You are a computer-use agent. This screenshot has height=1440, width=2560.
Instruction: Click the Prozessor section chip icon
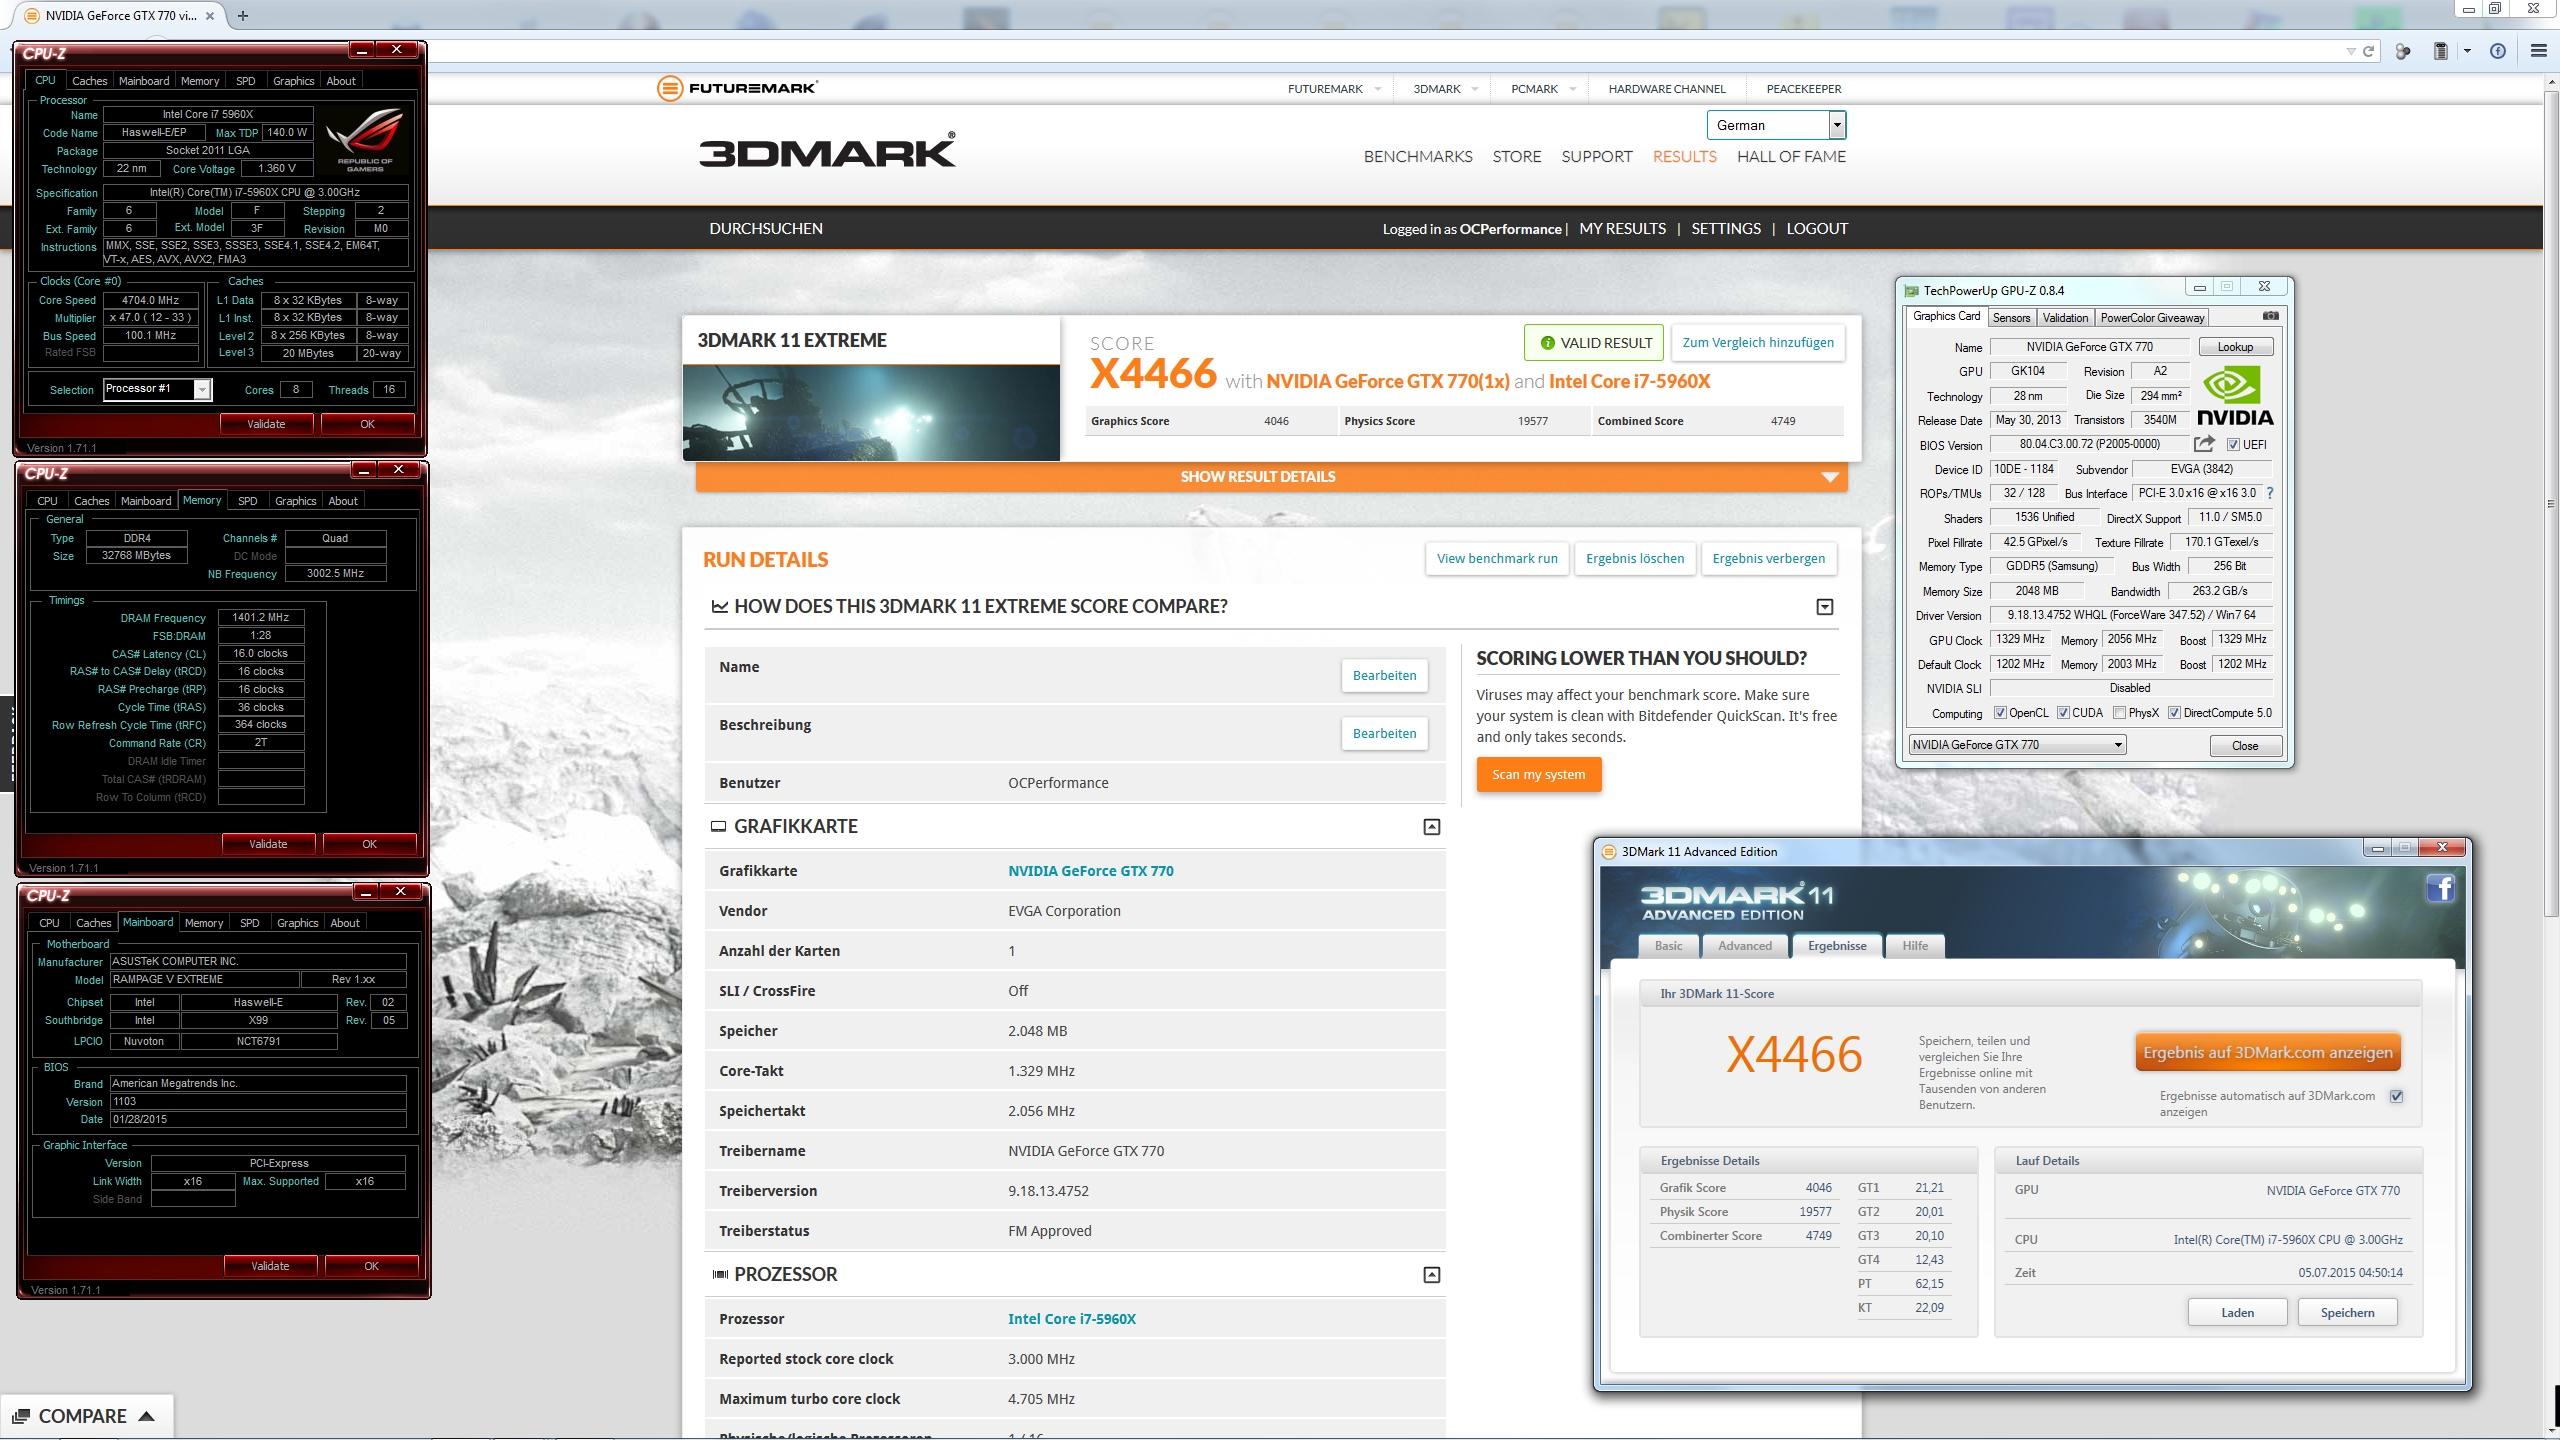720,1274
